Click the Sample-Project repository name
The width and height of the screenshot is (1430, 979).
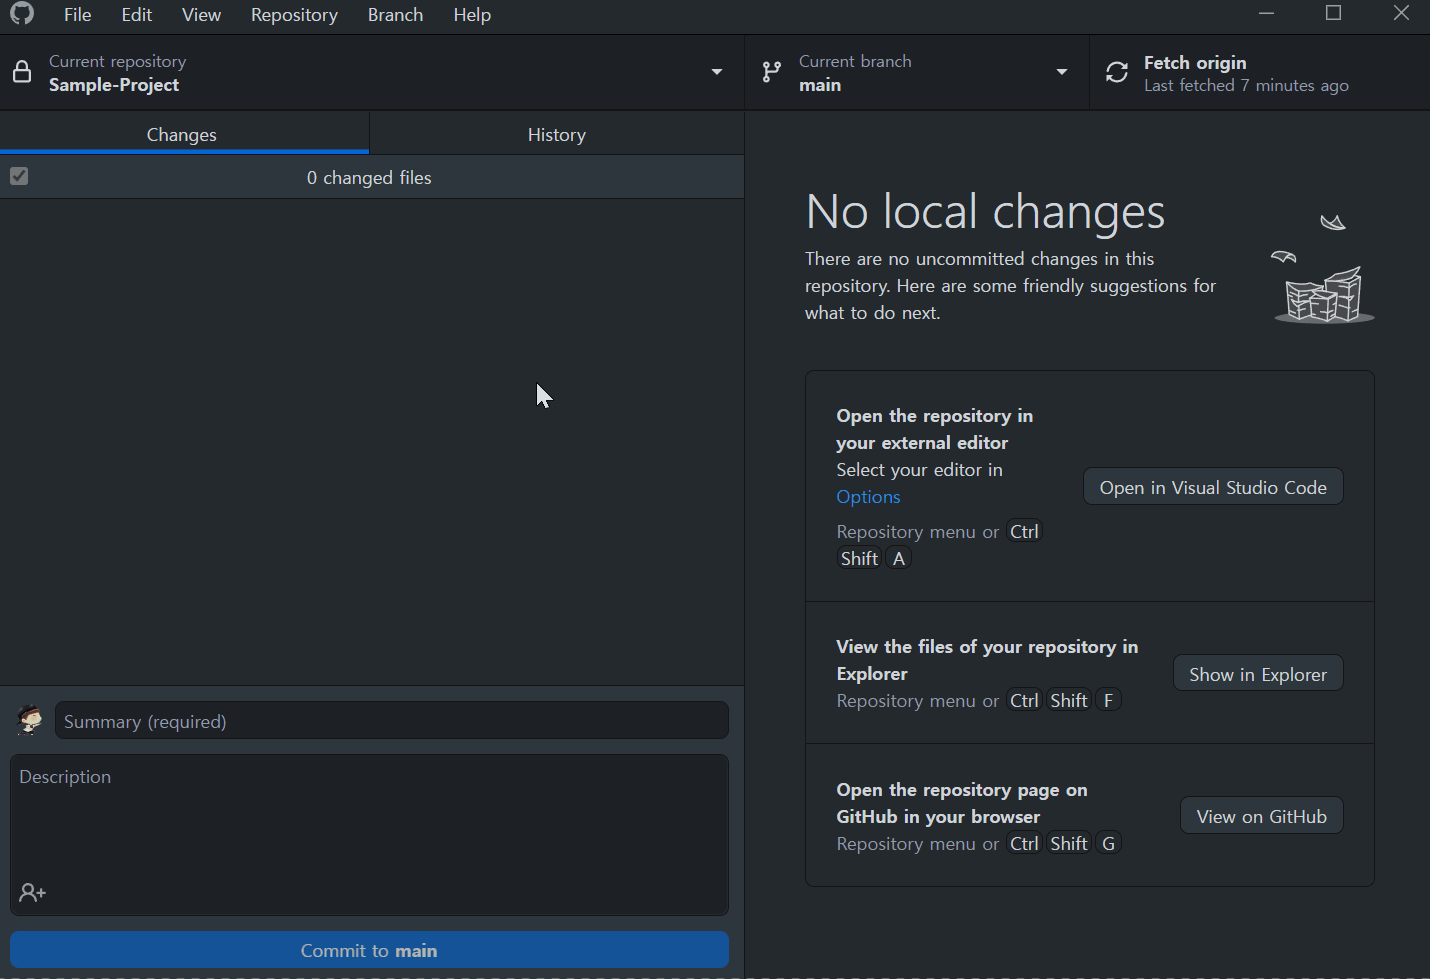[x=114, y=85]
